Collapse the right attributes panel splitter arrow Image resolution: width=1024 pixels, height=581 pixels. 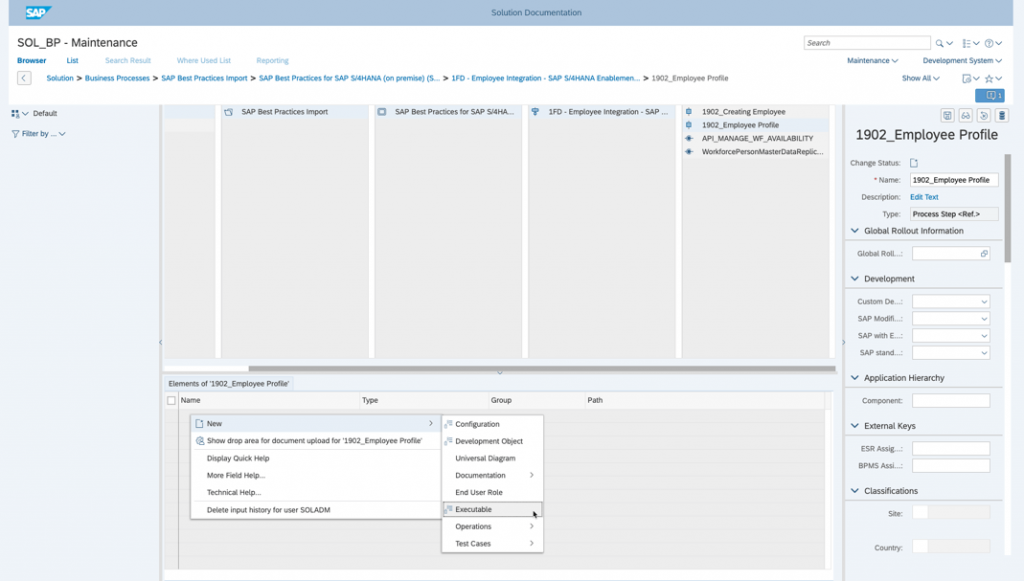coord(843,342)
